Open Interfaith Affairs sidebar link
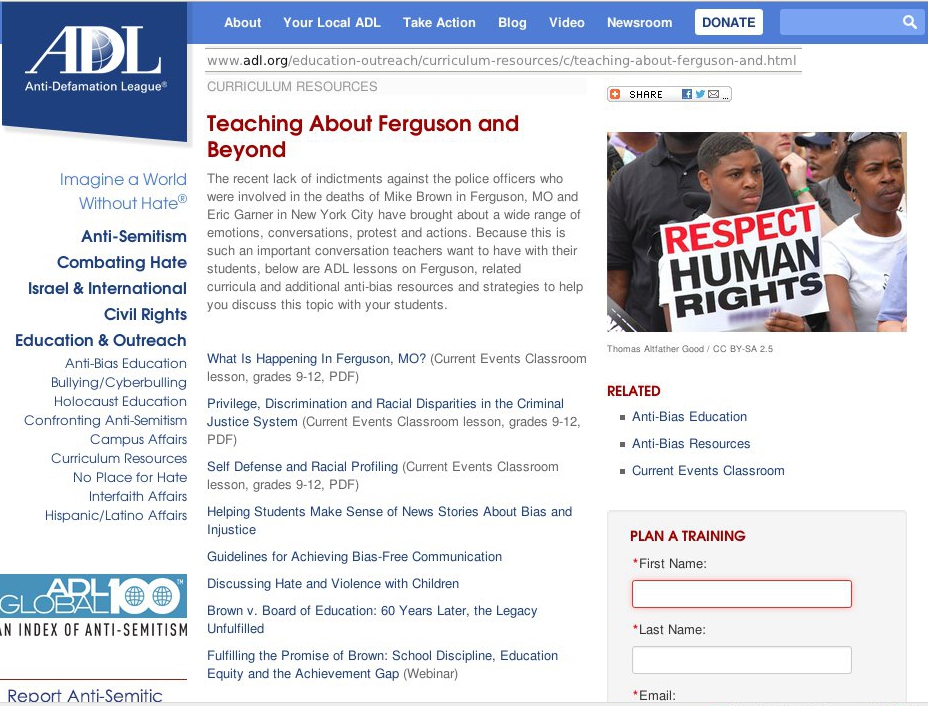 (138, 496)
